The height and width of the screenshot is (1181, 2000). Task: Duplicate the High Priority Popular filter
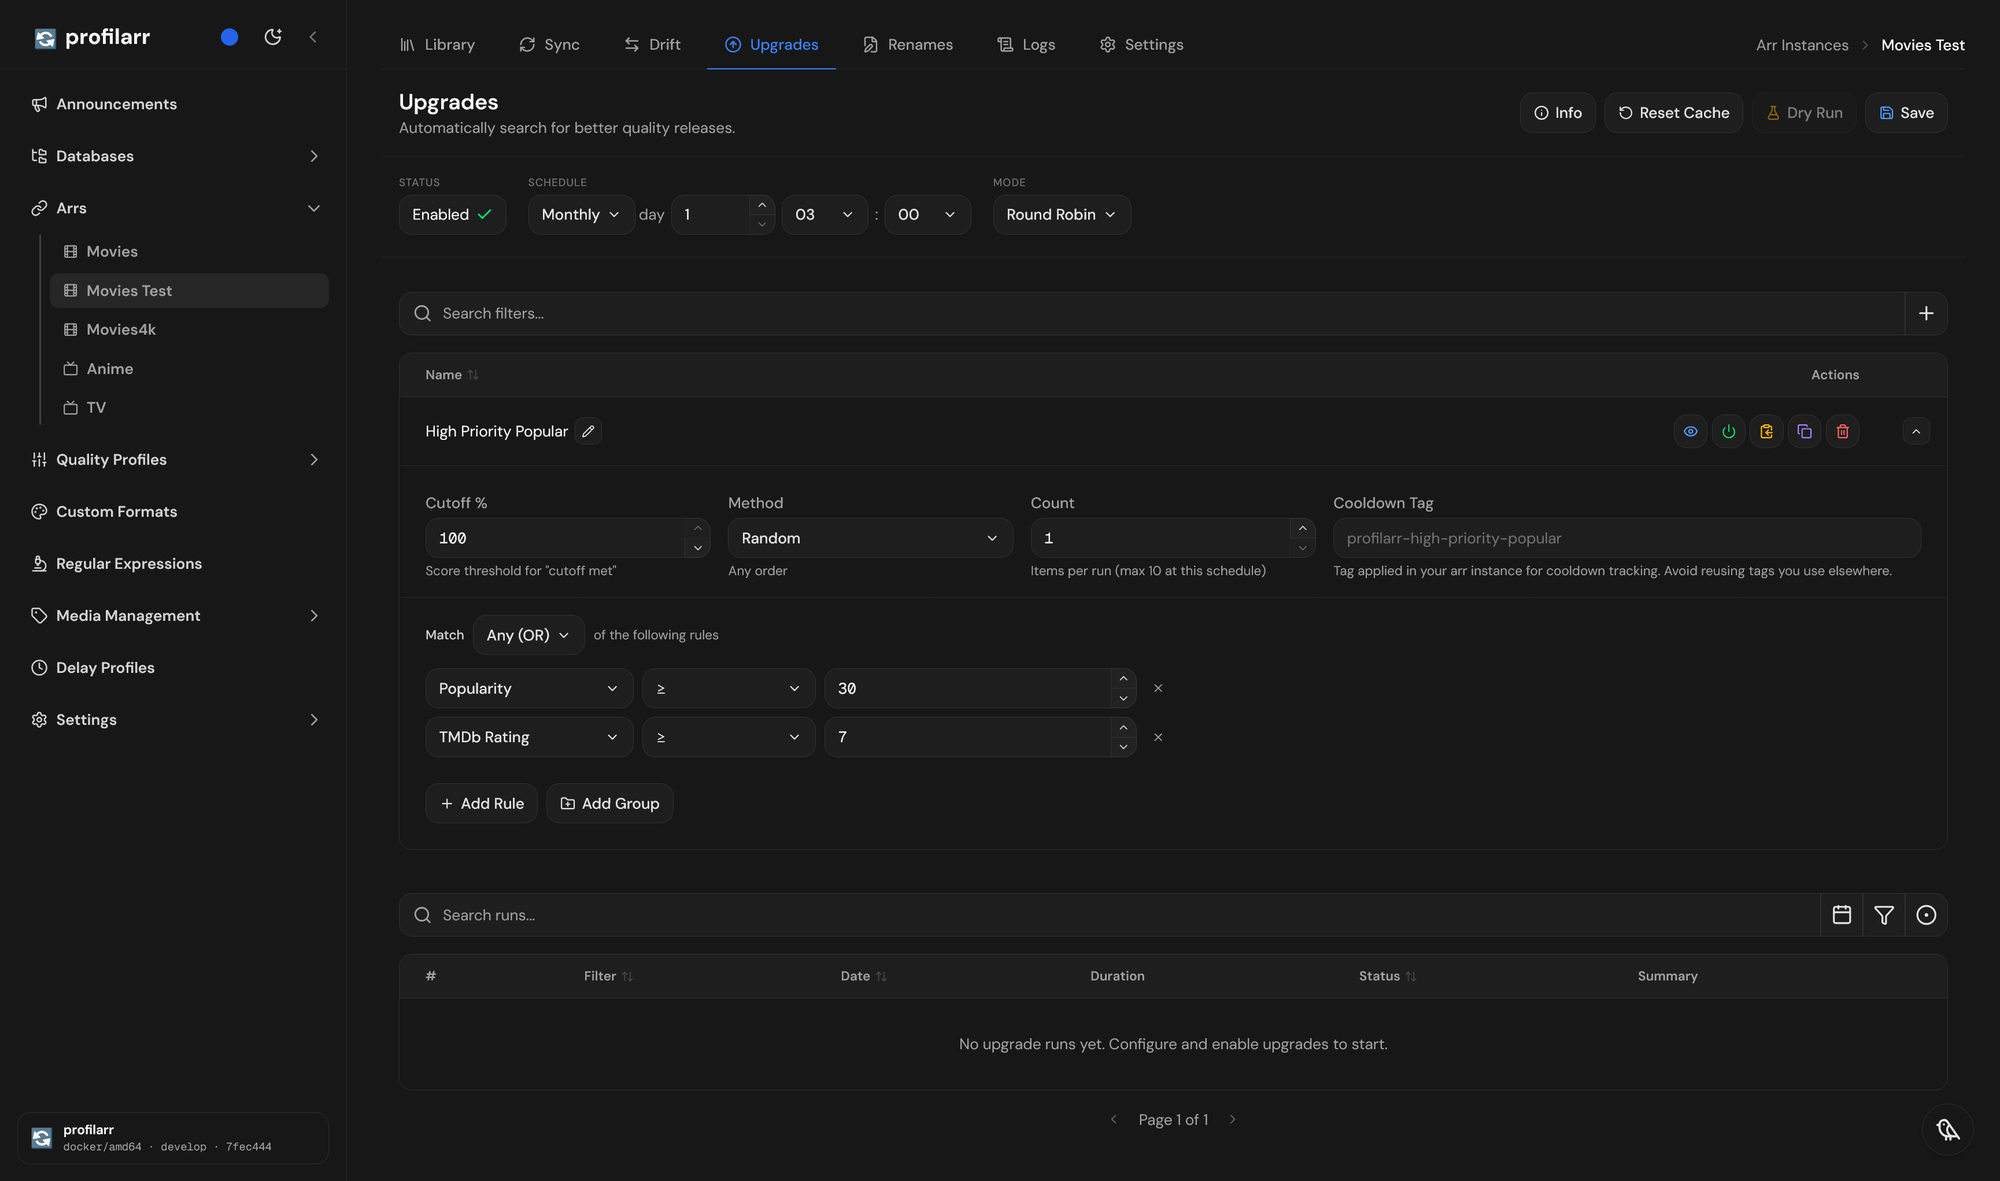pos(1804,432)
